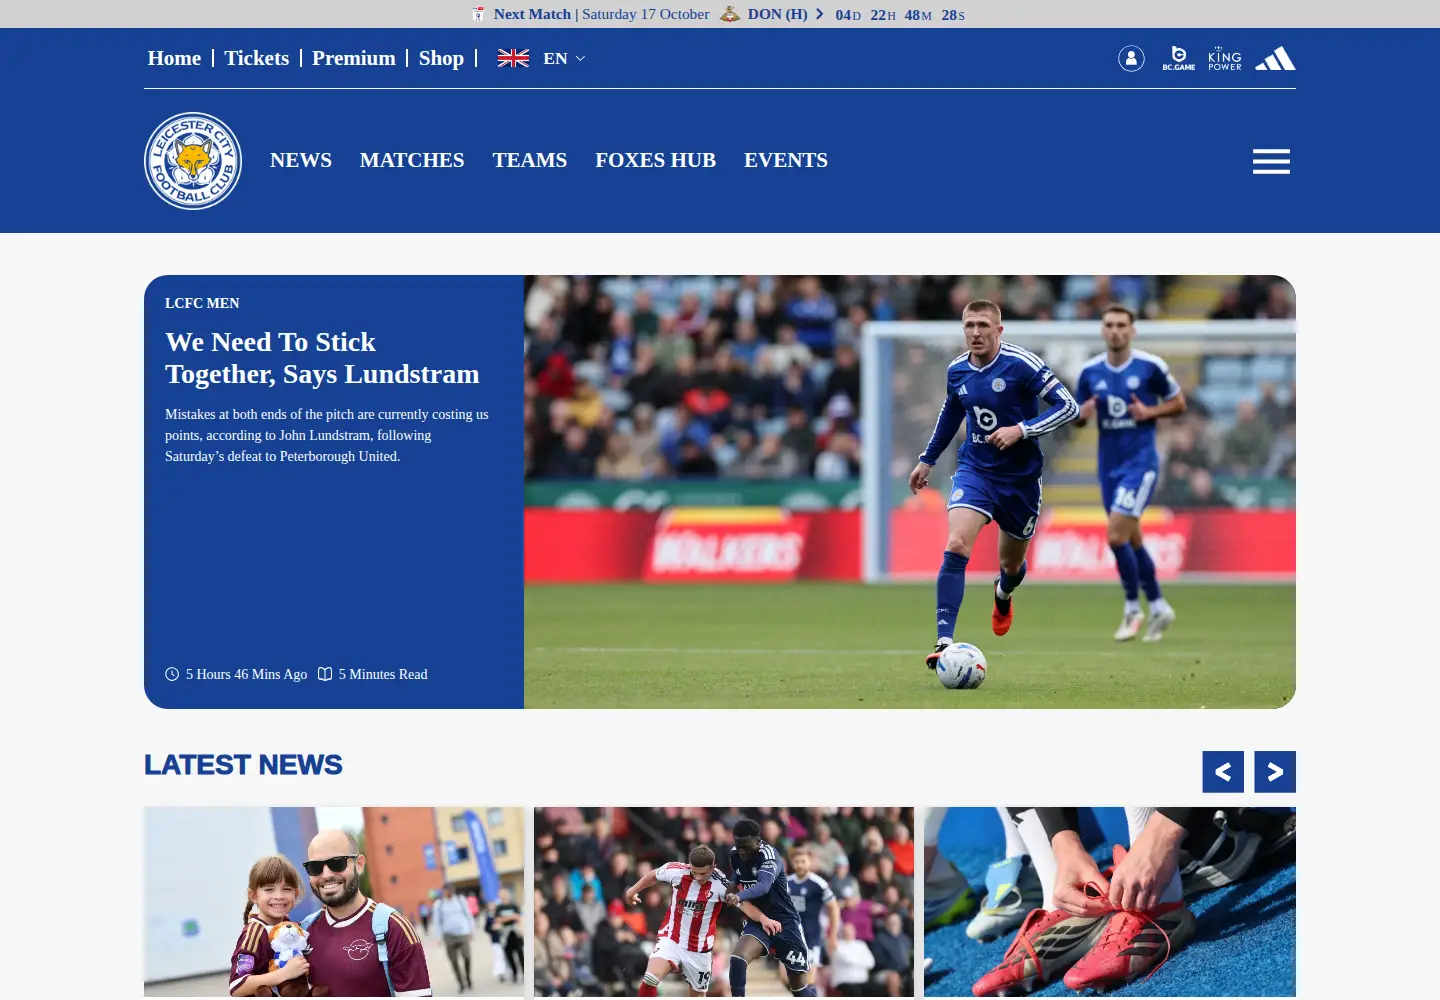Open news card with fan and child photo
This screenshot has width=1440, height=1000.
pyautogui.click(x=334, y=902)
